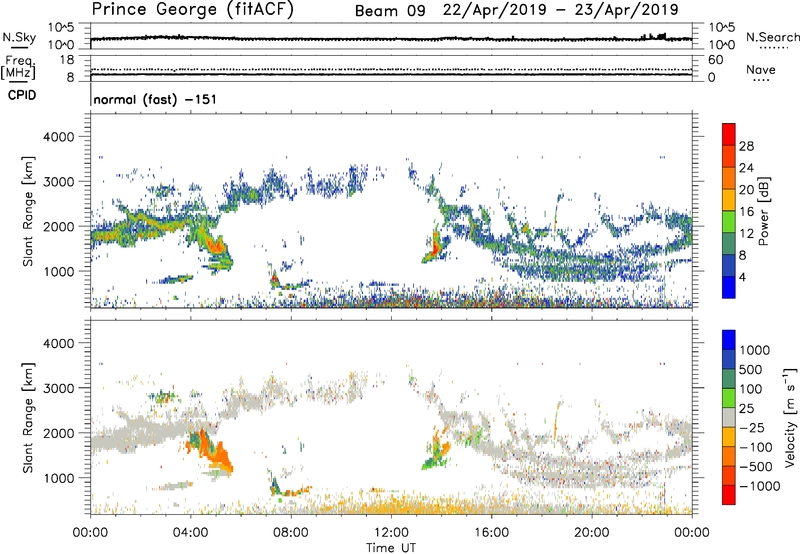Select the 'Beam 09' label
This screenshot has height=554, width=800.
[x=390, y=11]
